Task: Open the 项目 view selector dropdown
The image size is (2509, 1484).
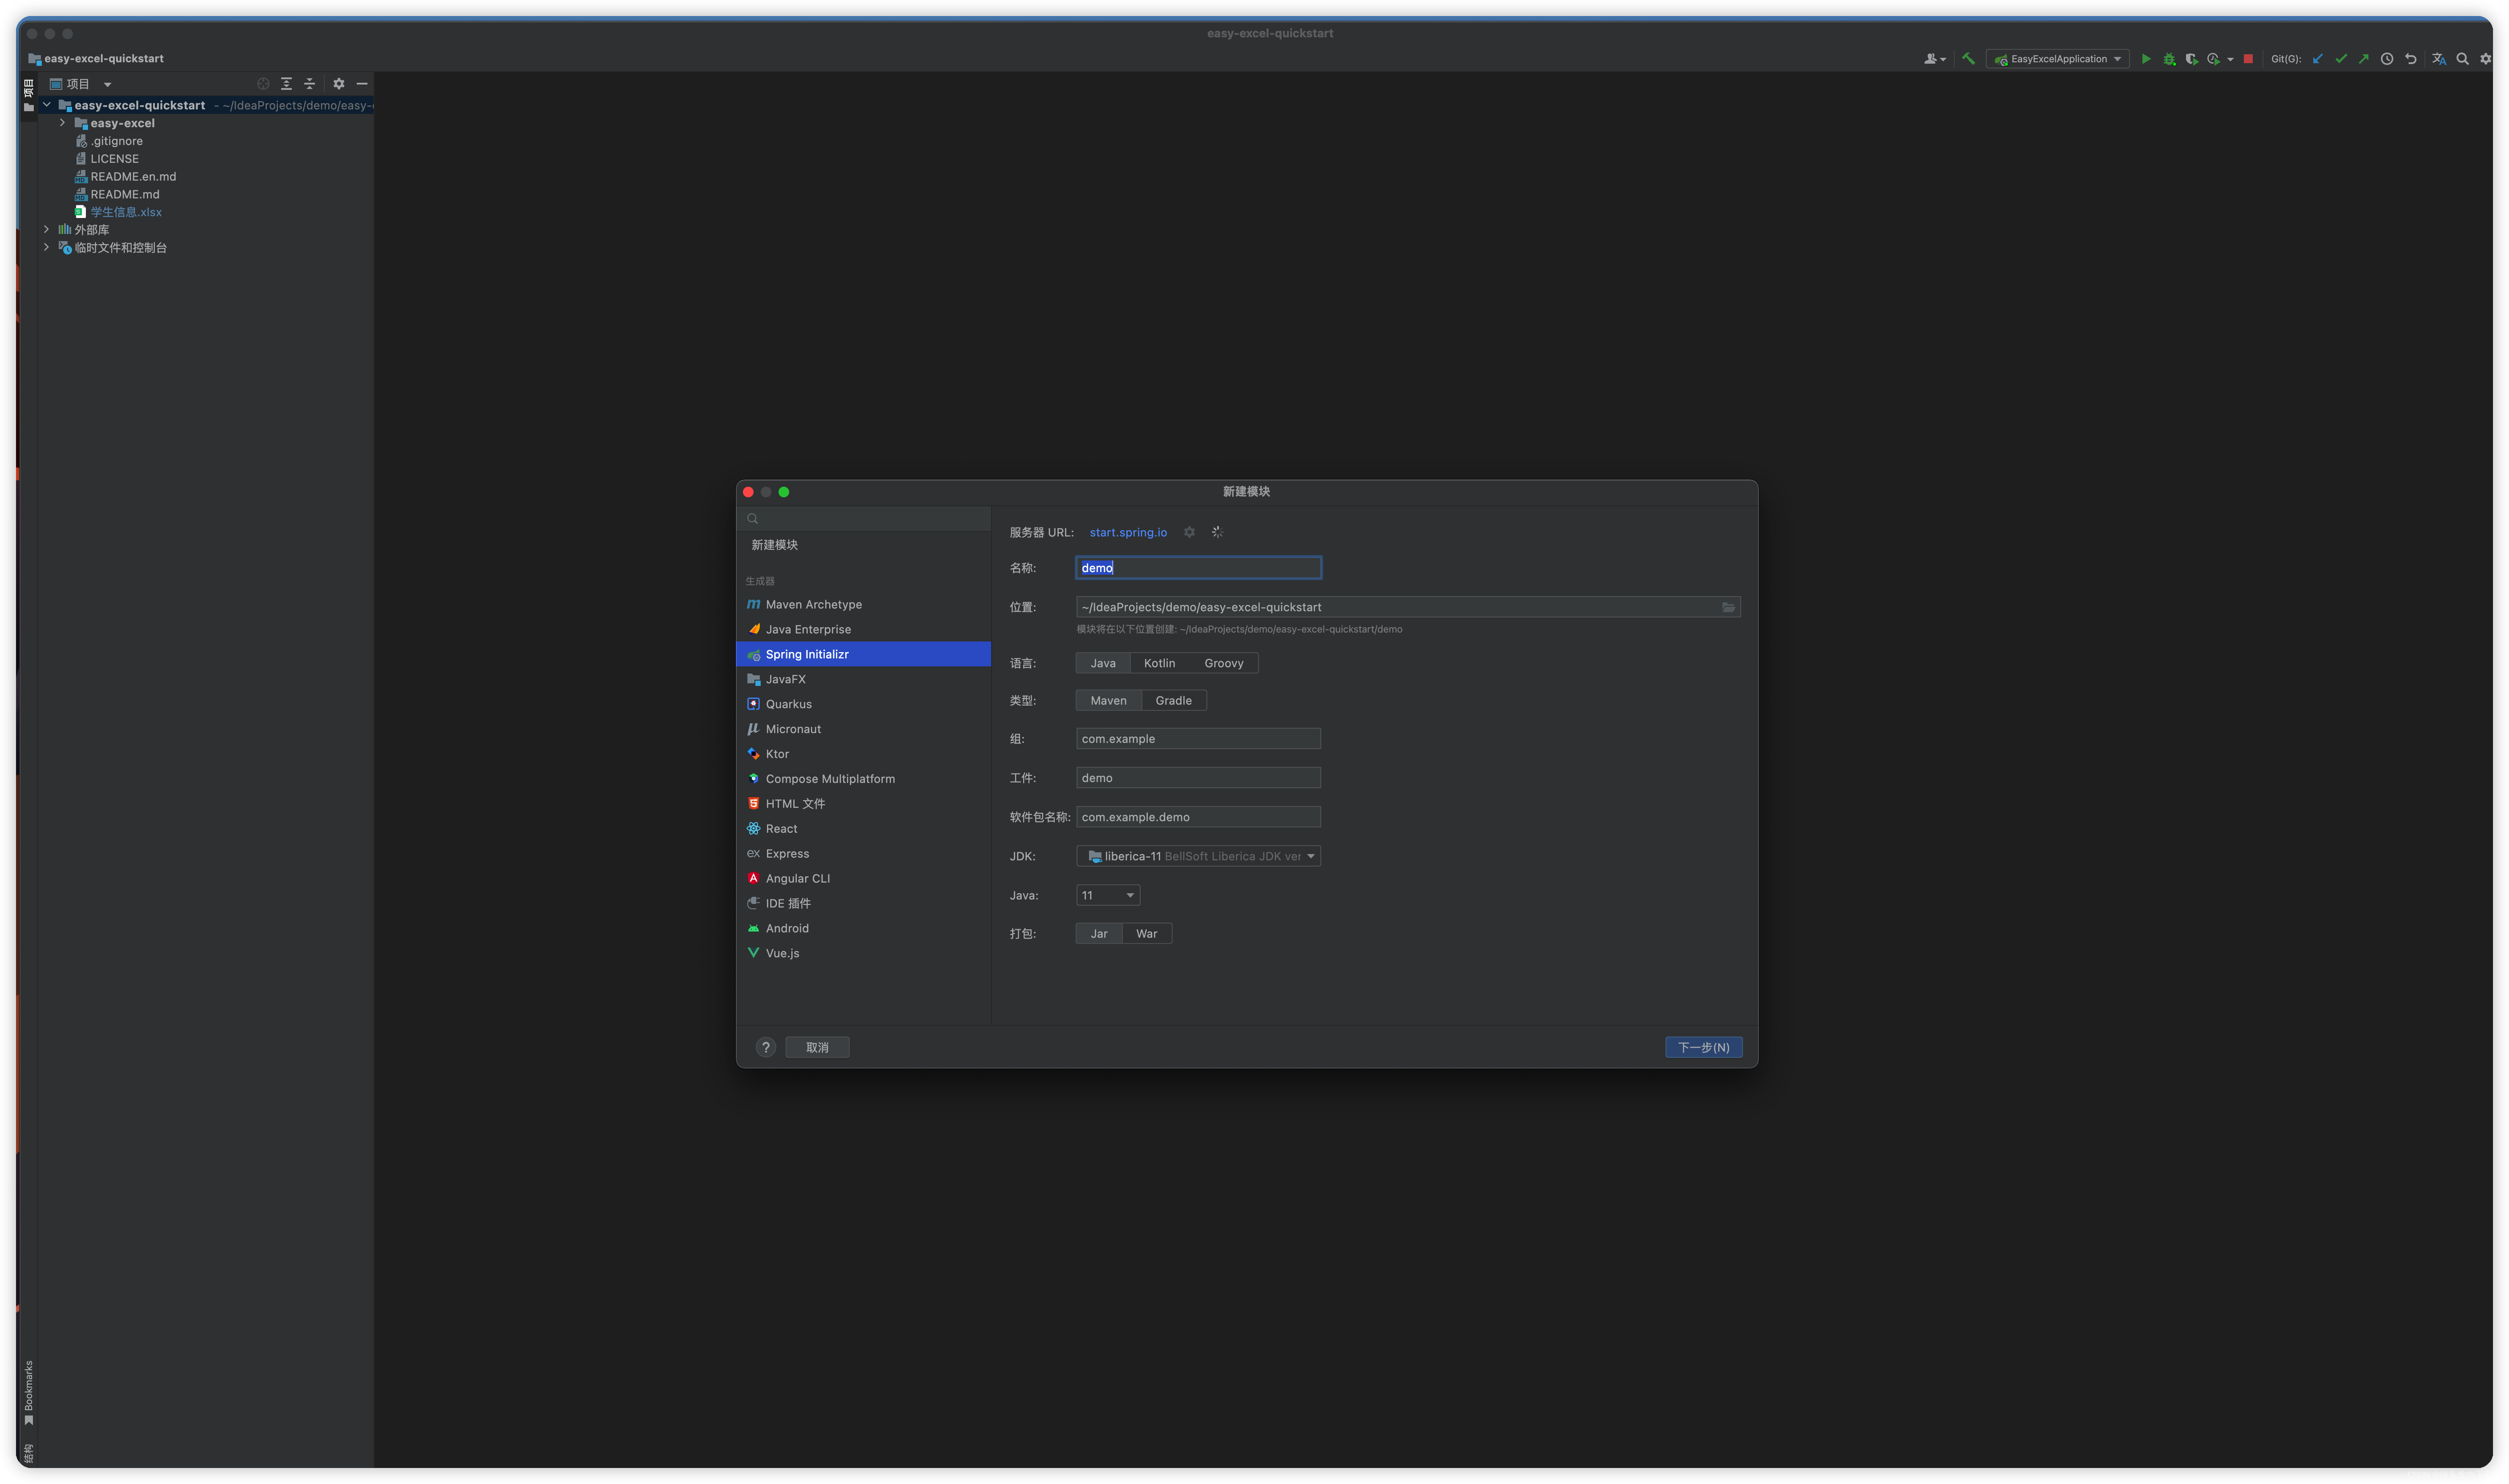Action: 81,84
